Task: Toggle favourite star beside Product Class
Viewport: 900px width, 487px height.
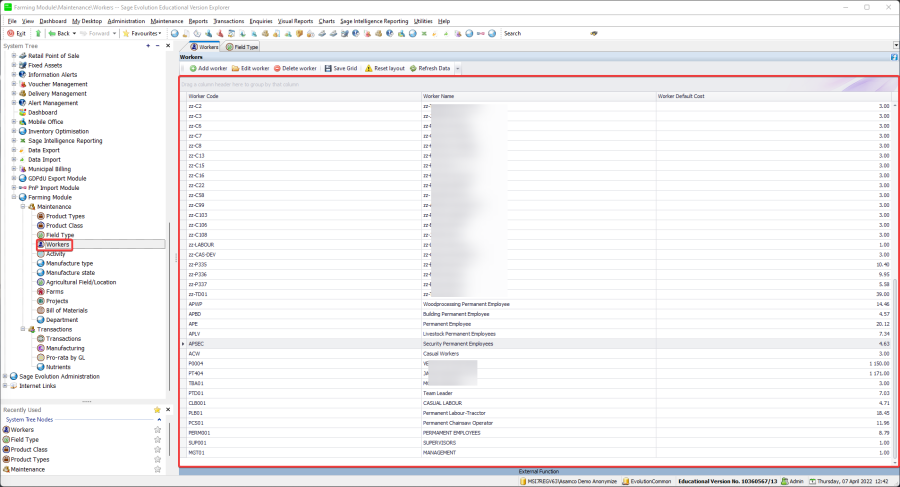Action: click(x=157, y=449)
